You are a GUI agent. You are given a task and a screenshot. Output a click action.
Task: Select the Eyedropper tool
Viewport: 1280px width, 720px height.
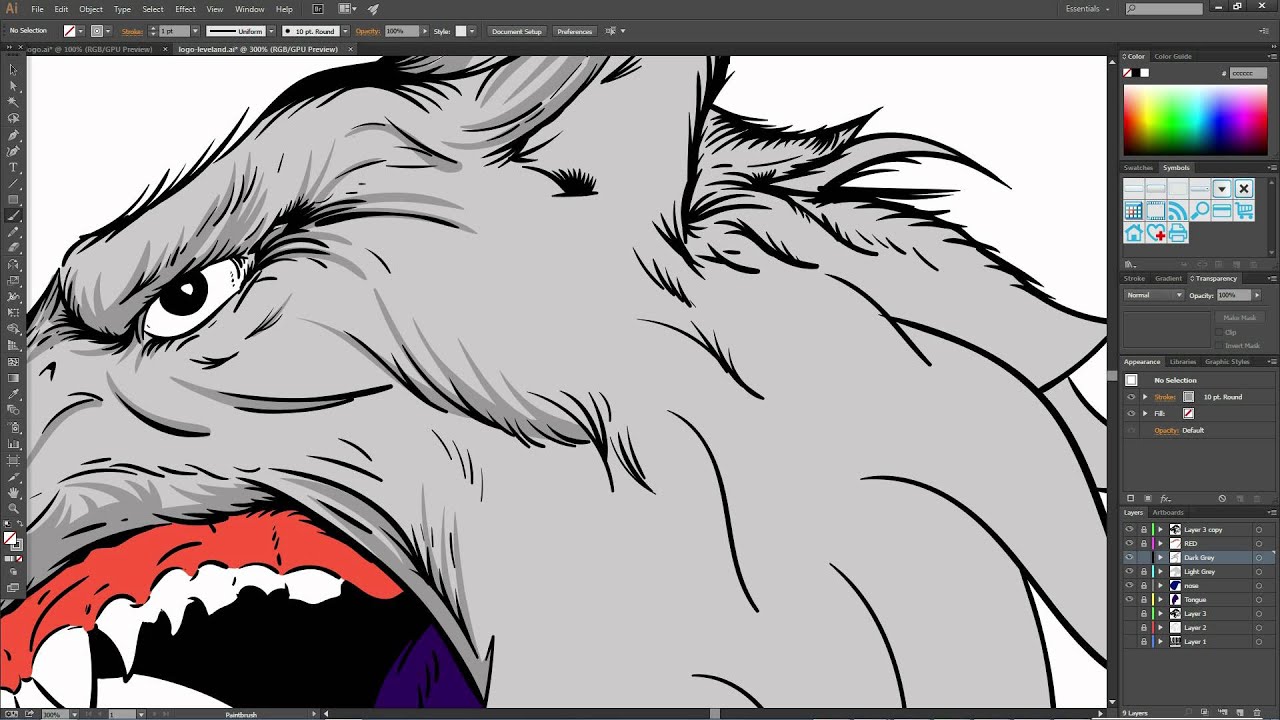(13, 393)
